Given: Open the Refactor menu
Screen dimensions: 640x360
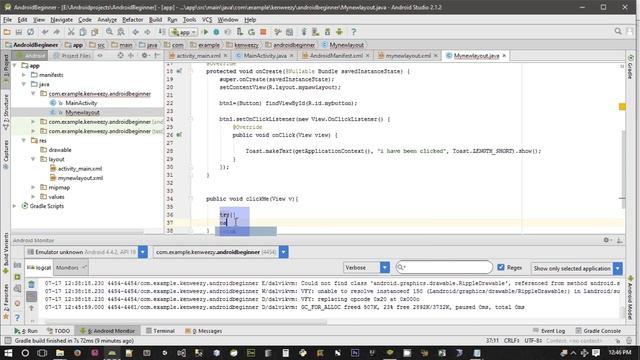Looking at the screenshot, I should point(133,20).
